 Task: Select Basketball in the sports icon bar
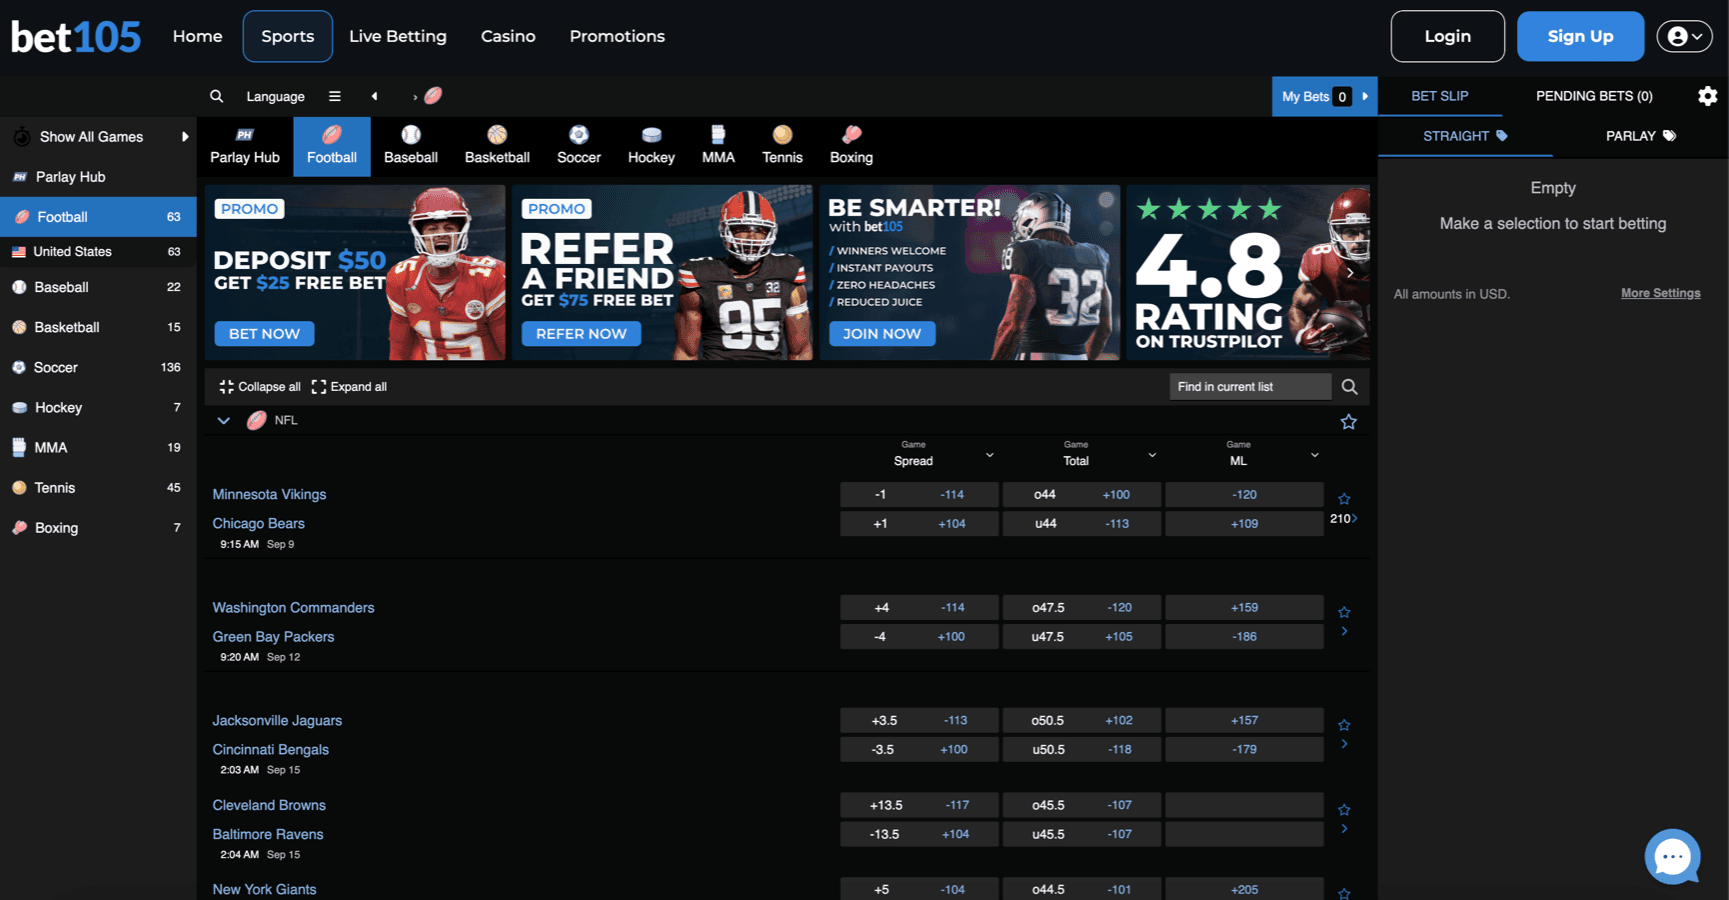point(497,146)
